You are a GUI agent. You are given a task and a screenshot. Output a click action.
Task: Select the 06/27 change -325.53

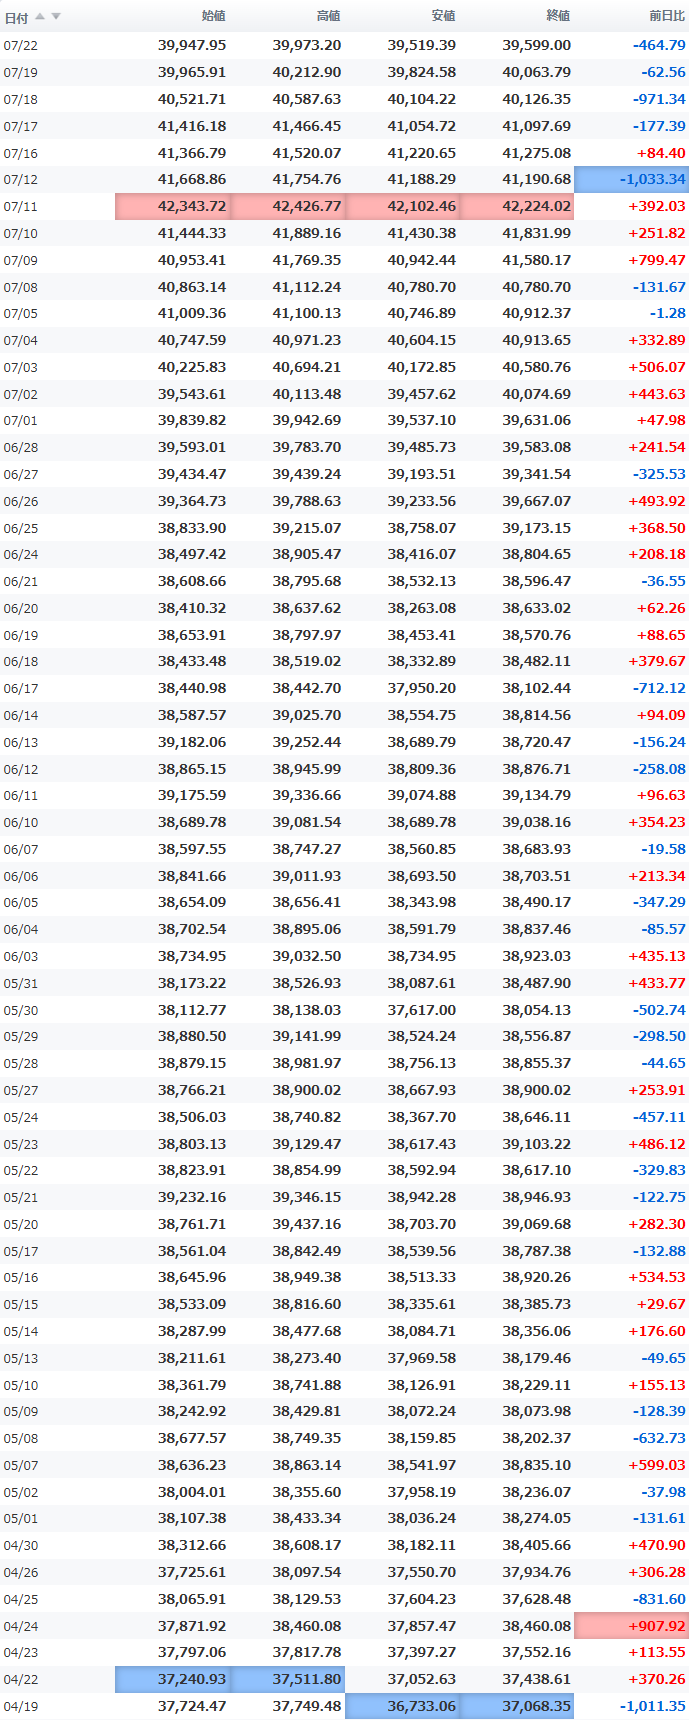[x=659, y=474]
